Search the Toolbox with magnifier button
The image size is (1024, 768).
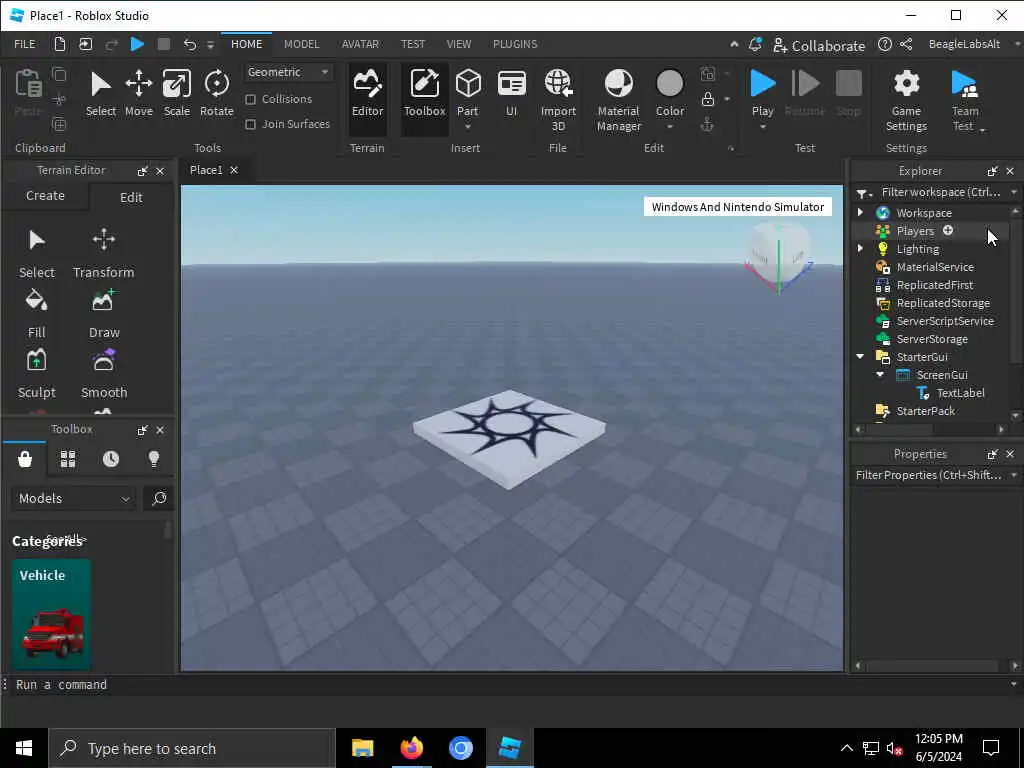159,498
